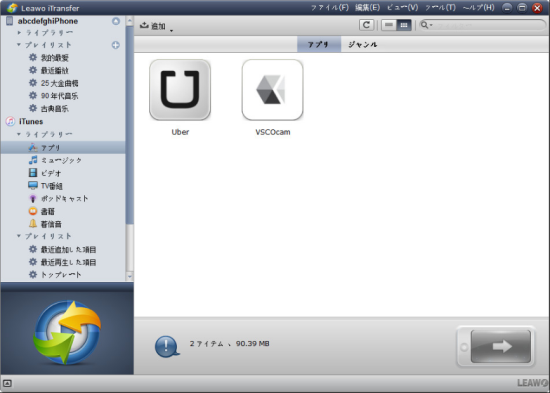
Task: Add a new playlist with plus icon
Action: click(x=115, y=45)
